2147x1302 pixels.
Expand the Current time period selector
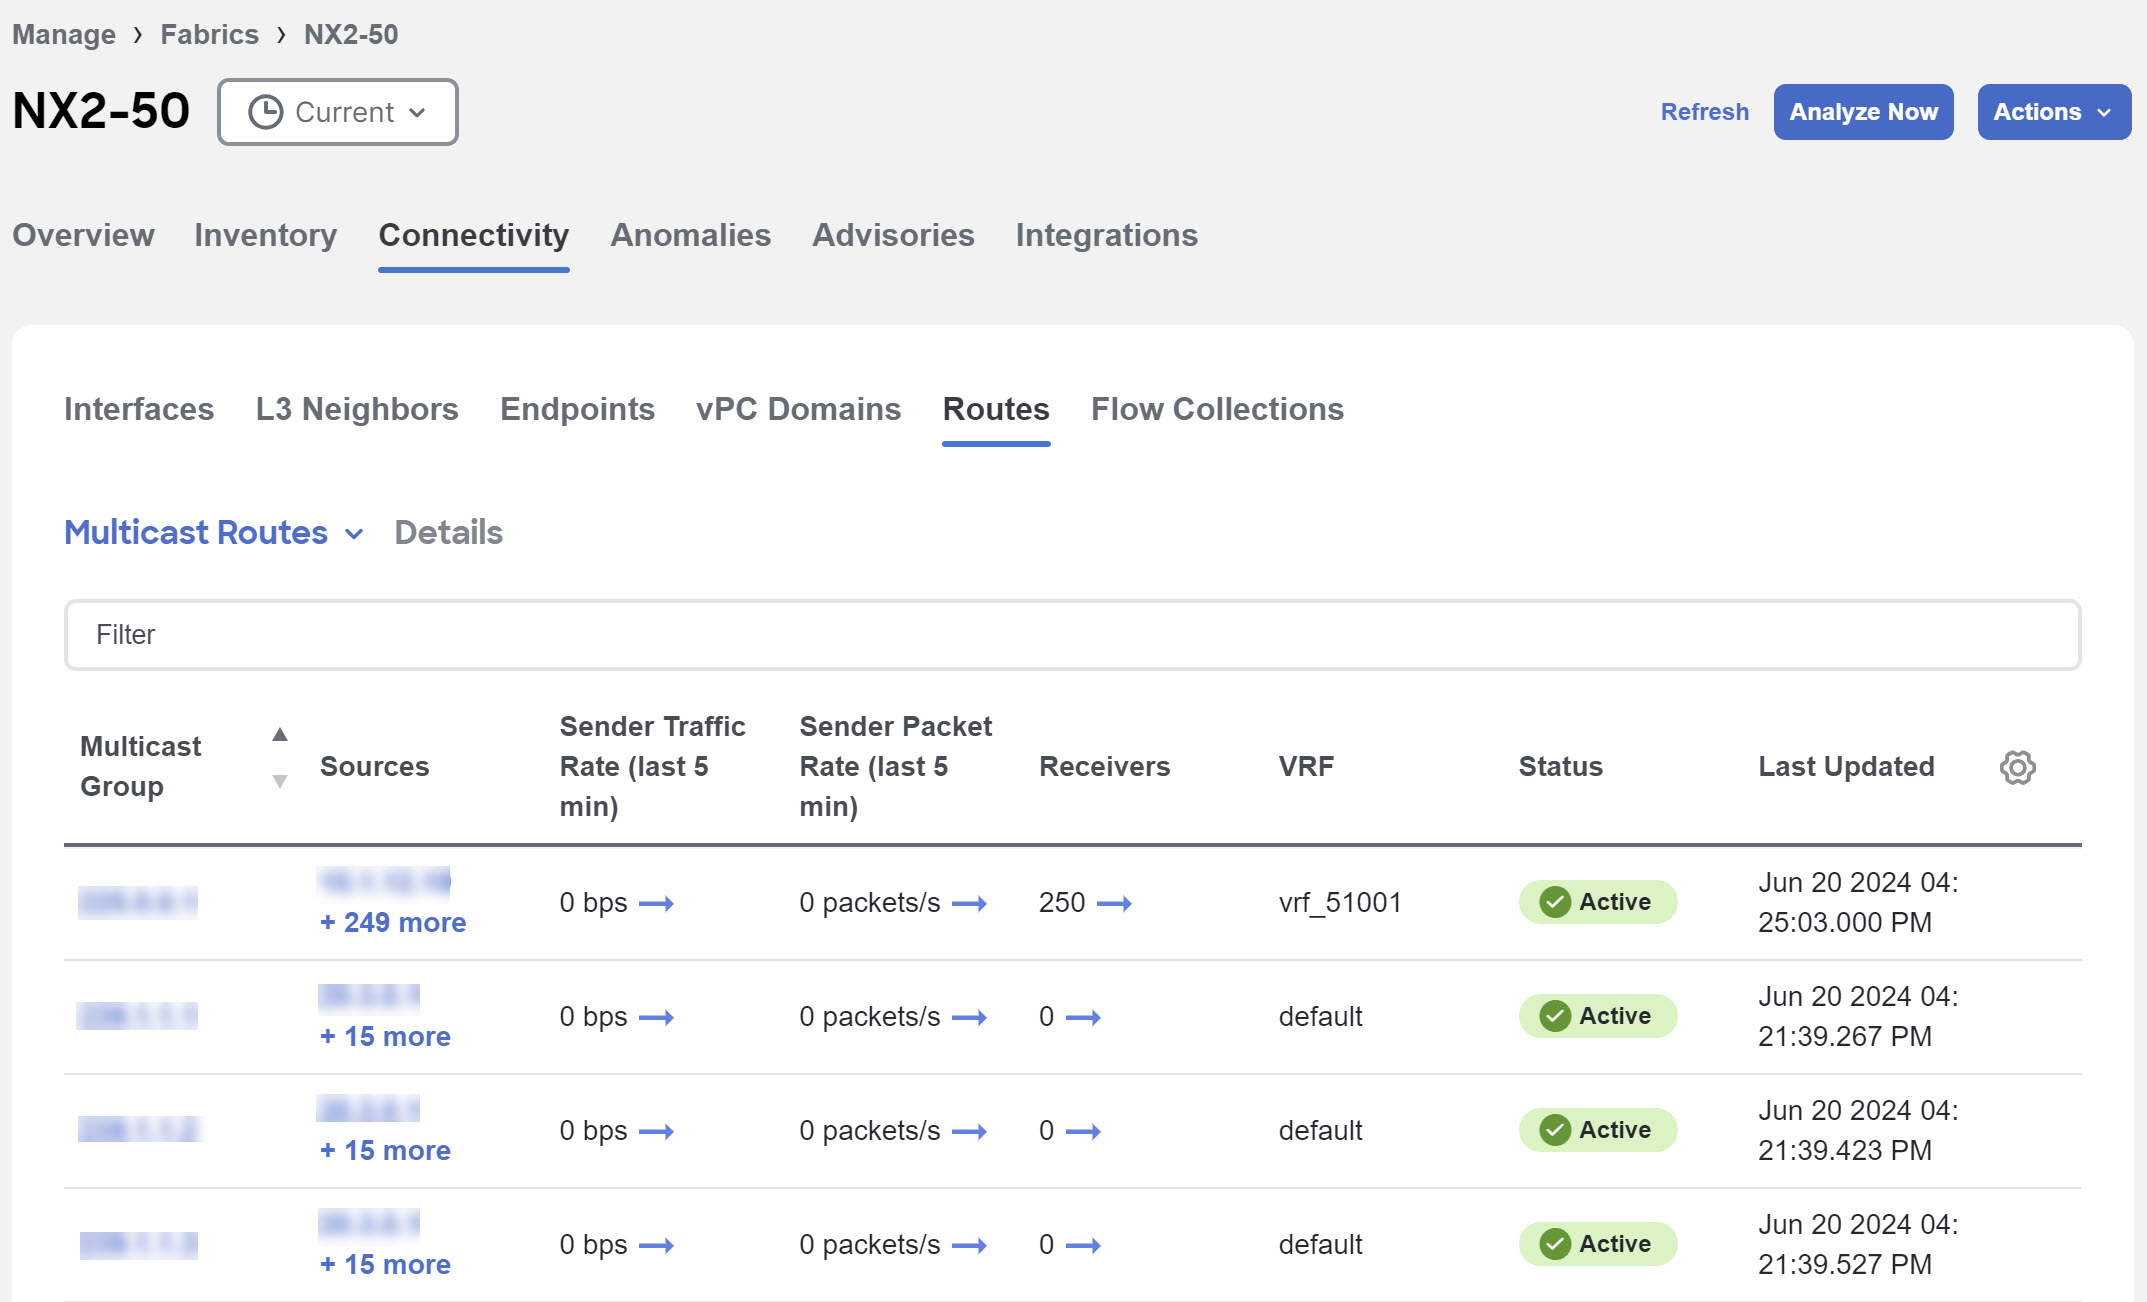pos(336,112)
